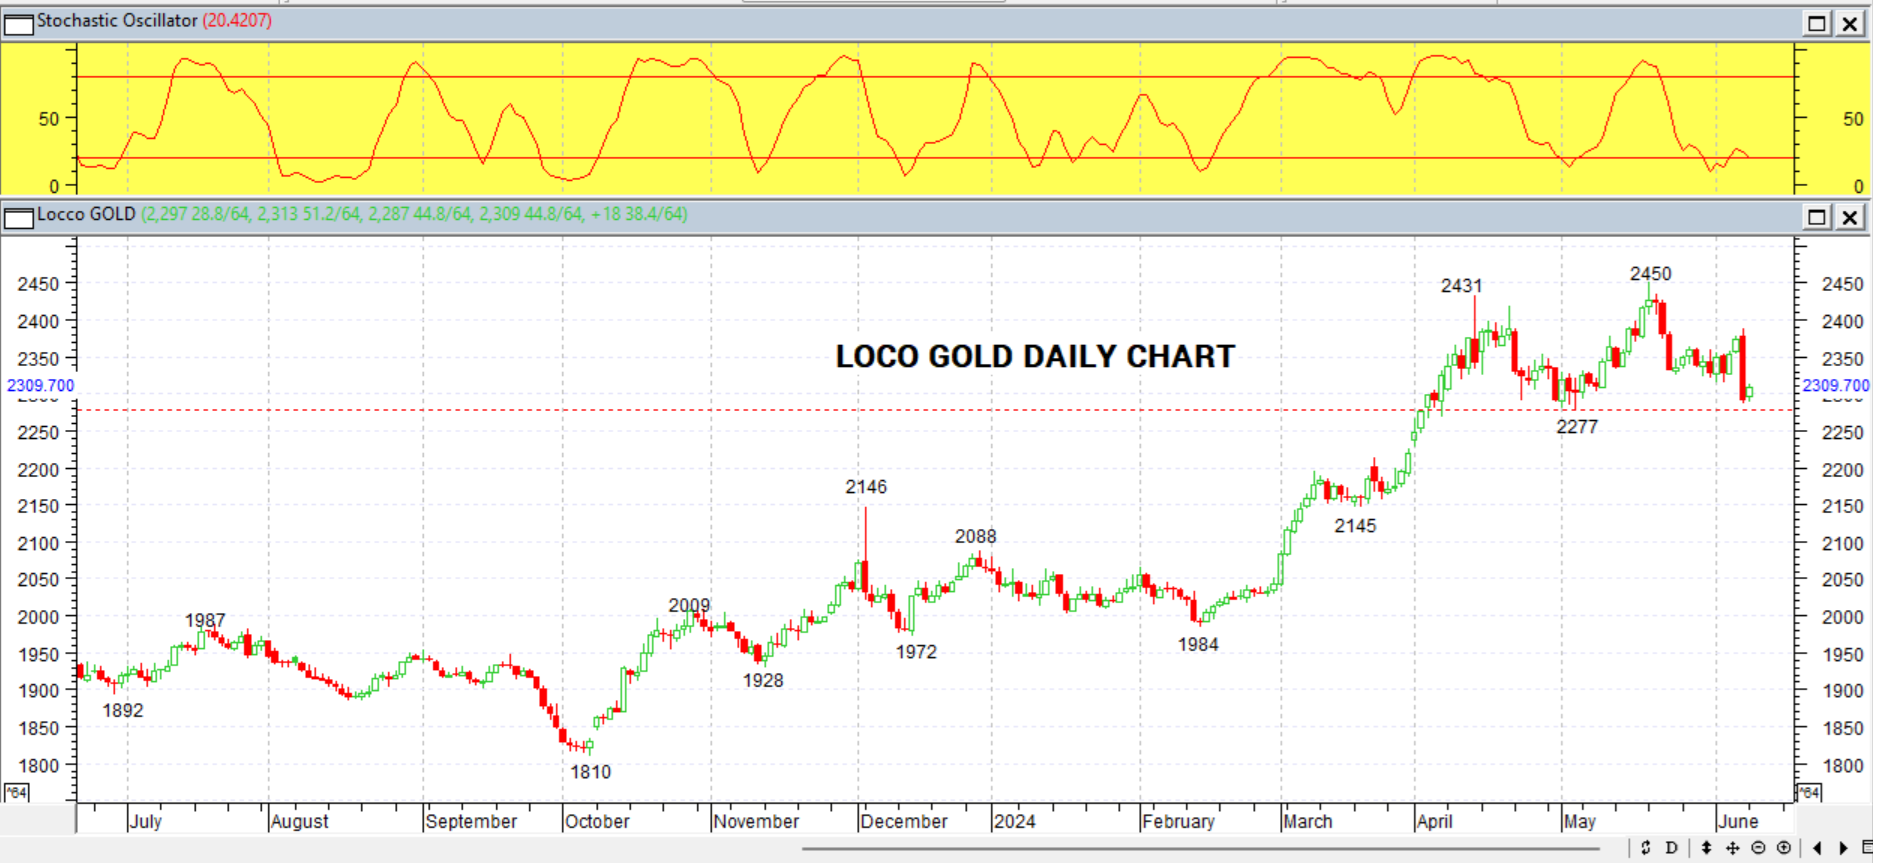Viewport: 1877px width, 863px height.
Task: Click the April label on date axis
Action: tap(1434, 821)
